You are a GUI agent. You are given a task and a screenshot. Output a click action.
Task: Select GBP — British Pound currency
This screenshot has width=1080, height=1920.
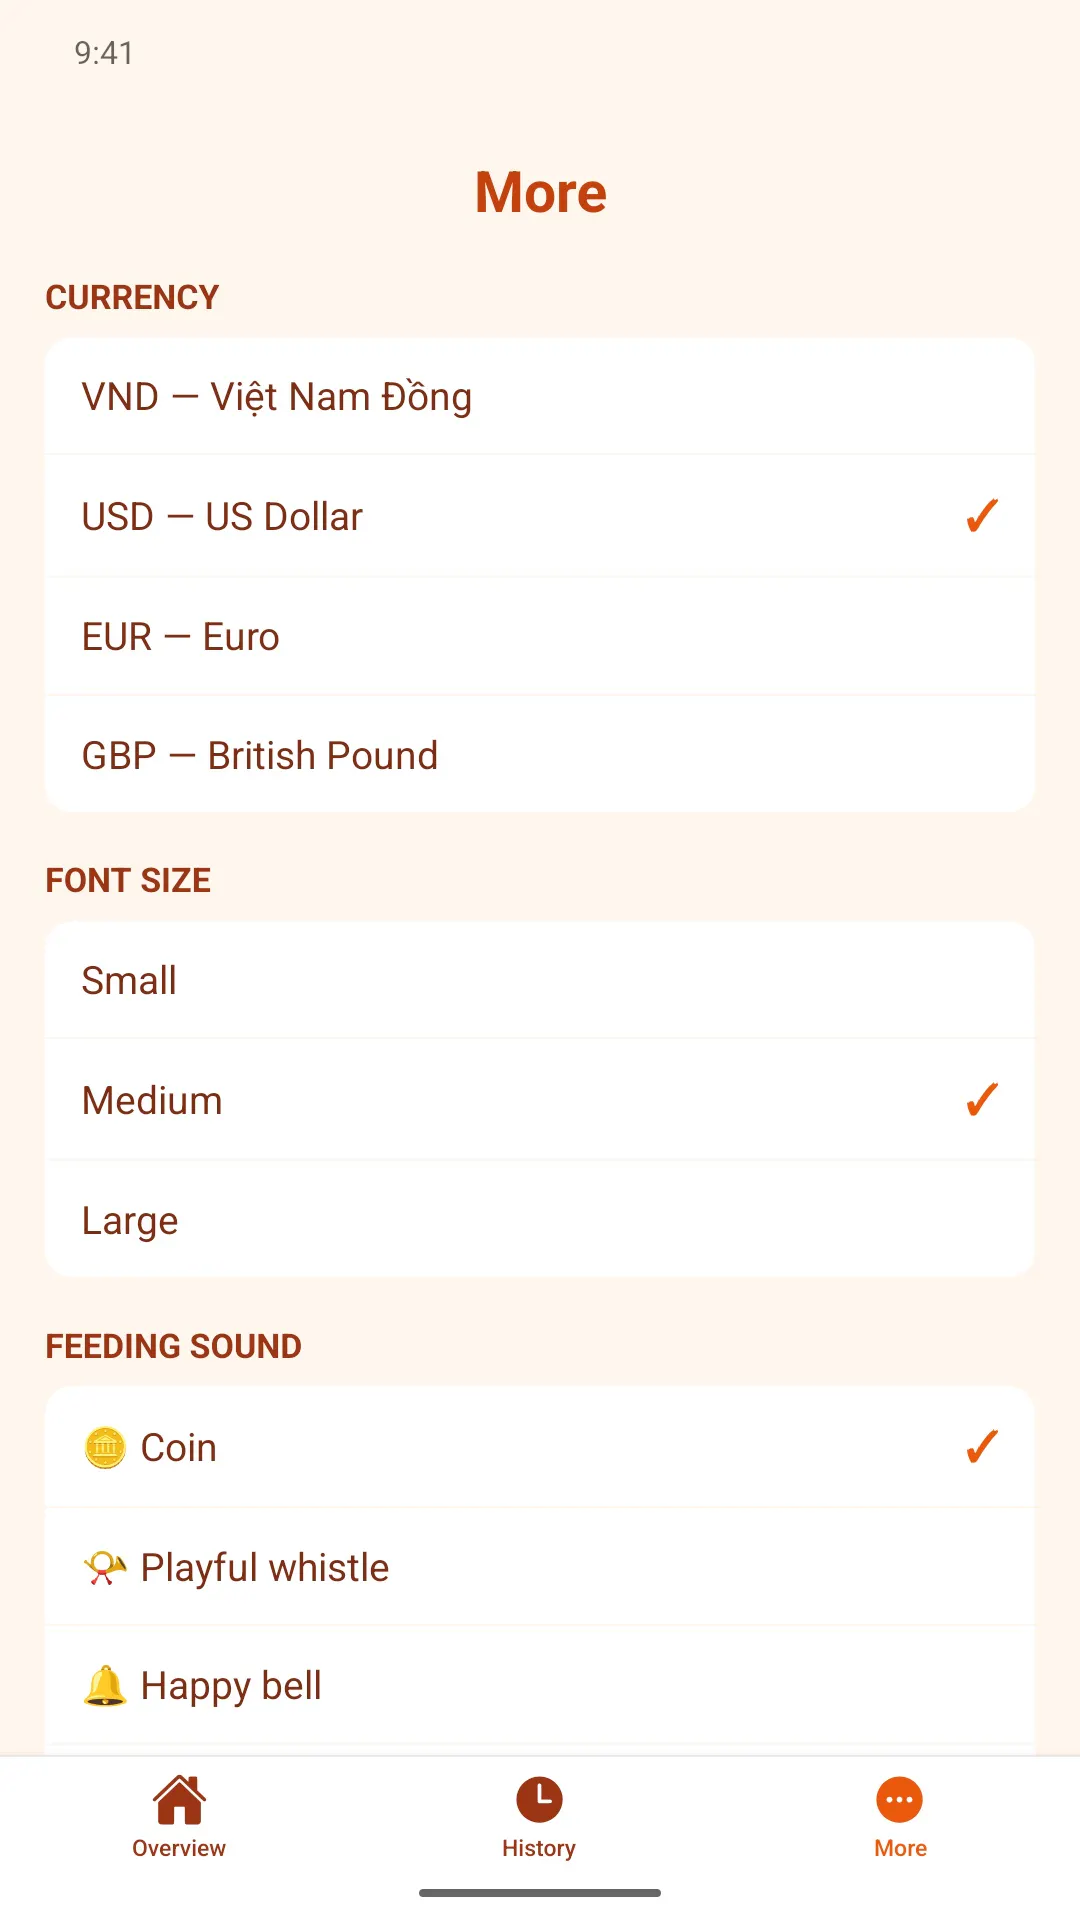point(540,755)
